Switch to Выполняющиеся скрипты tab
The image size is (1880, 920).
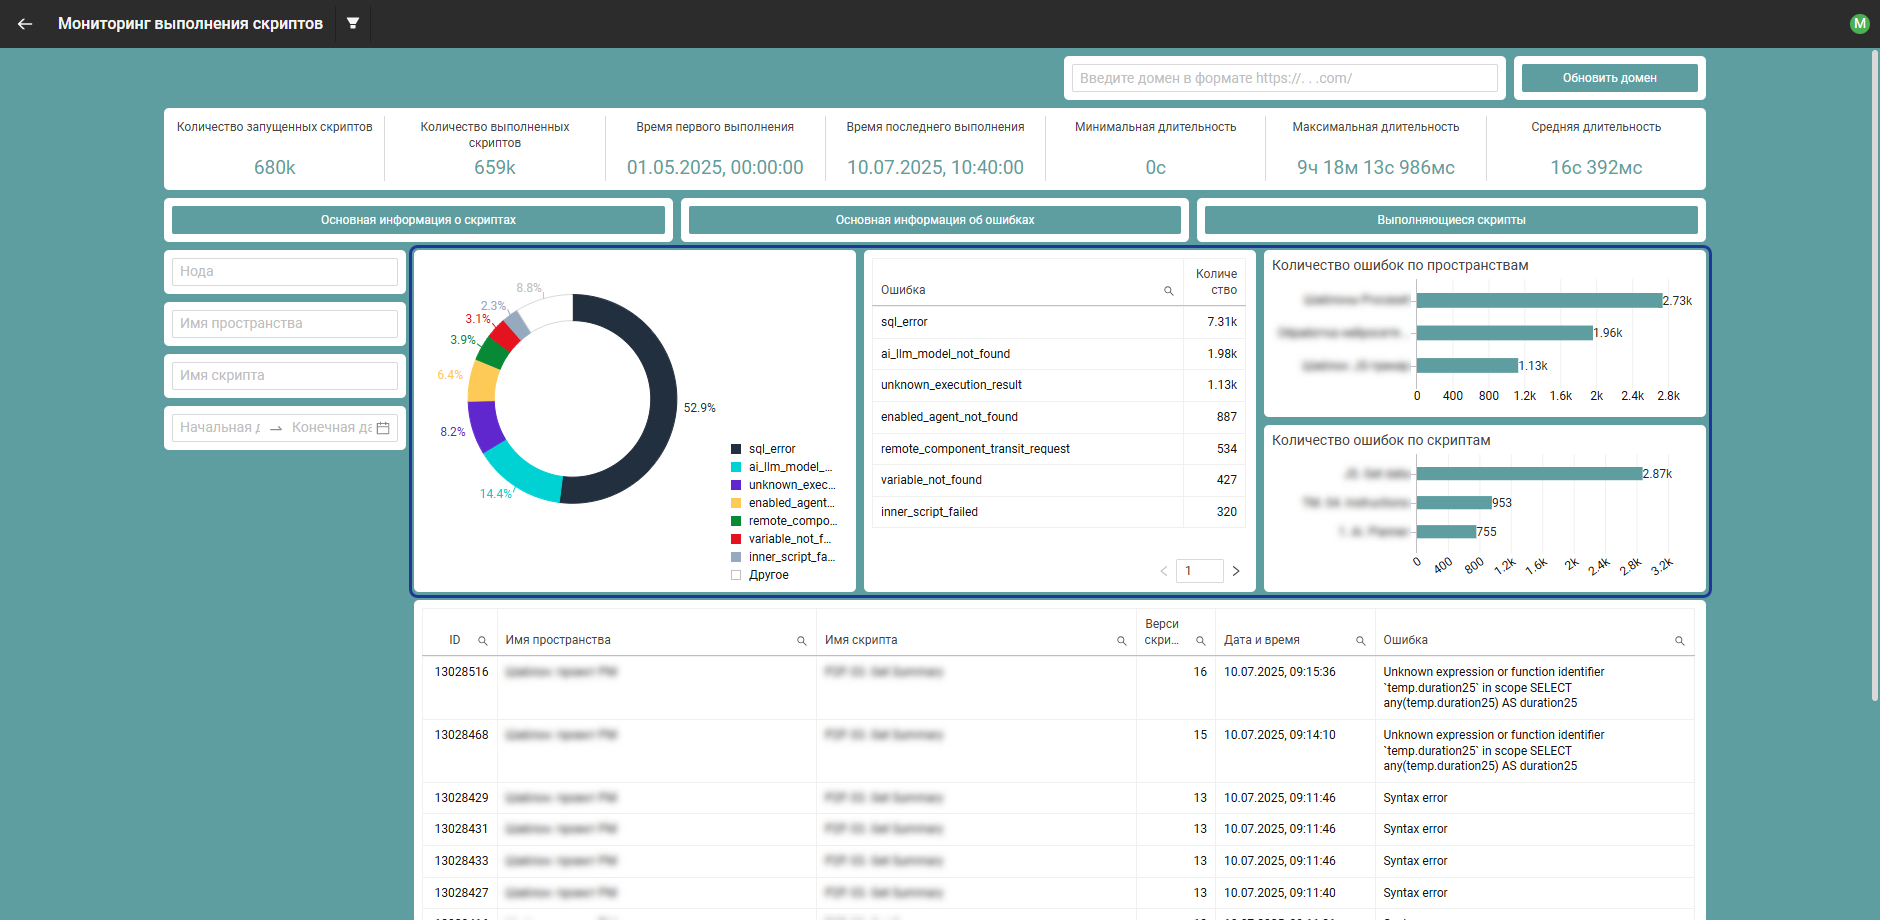tap(1450, 220)
